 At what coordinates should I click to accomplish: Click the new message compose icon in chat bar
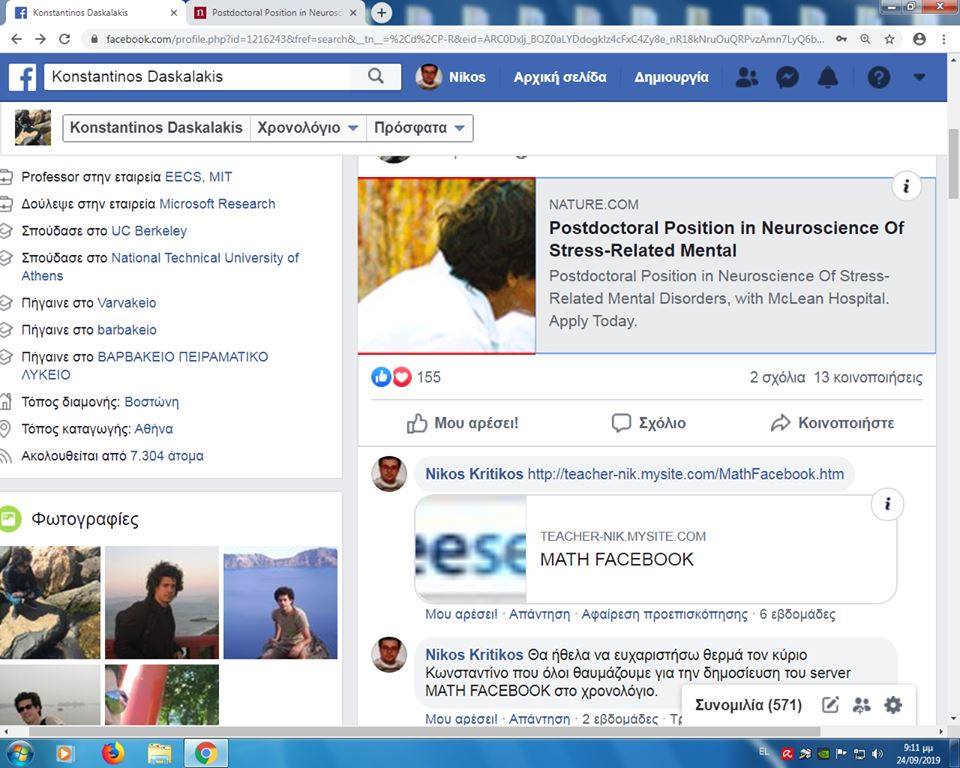[x=830, y=705]
